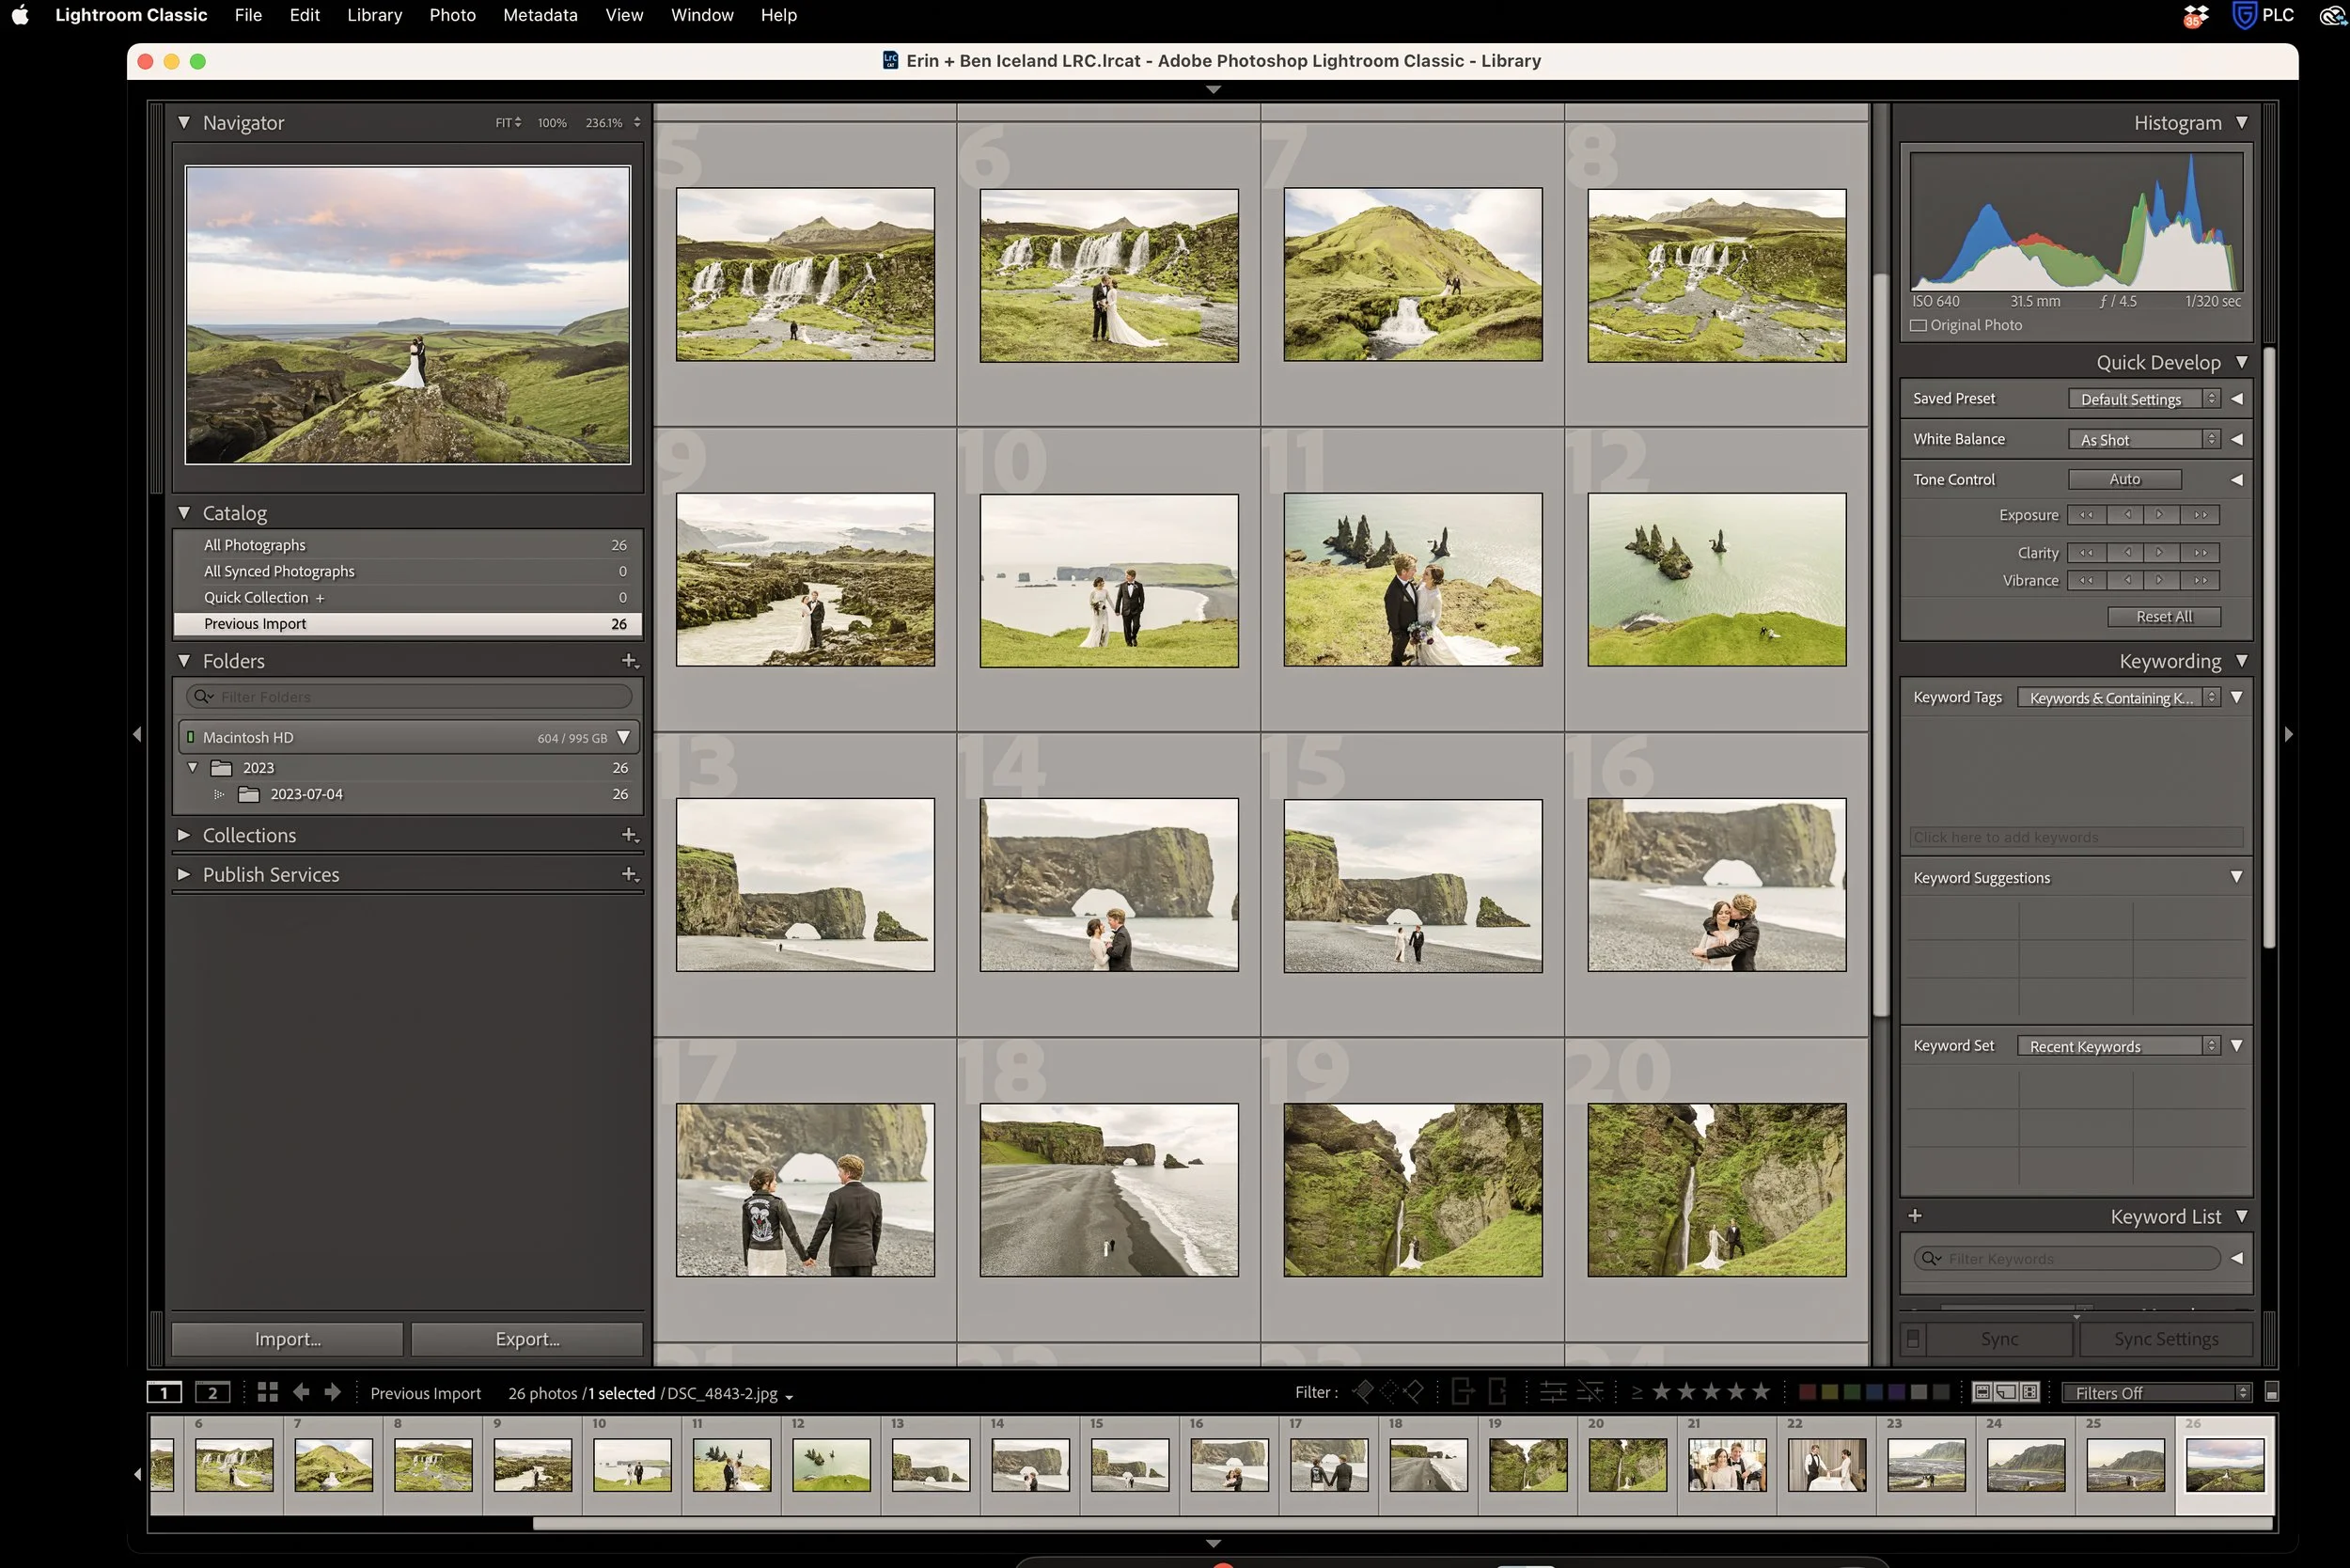Screen dimensions: 2350x1568
Task: Go back with the filmstrip left arrow
Action: click(x=301, y=1392)
